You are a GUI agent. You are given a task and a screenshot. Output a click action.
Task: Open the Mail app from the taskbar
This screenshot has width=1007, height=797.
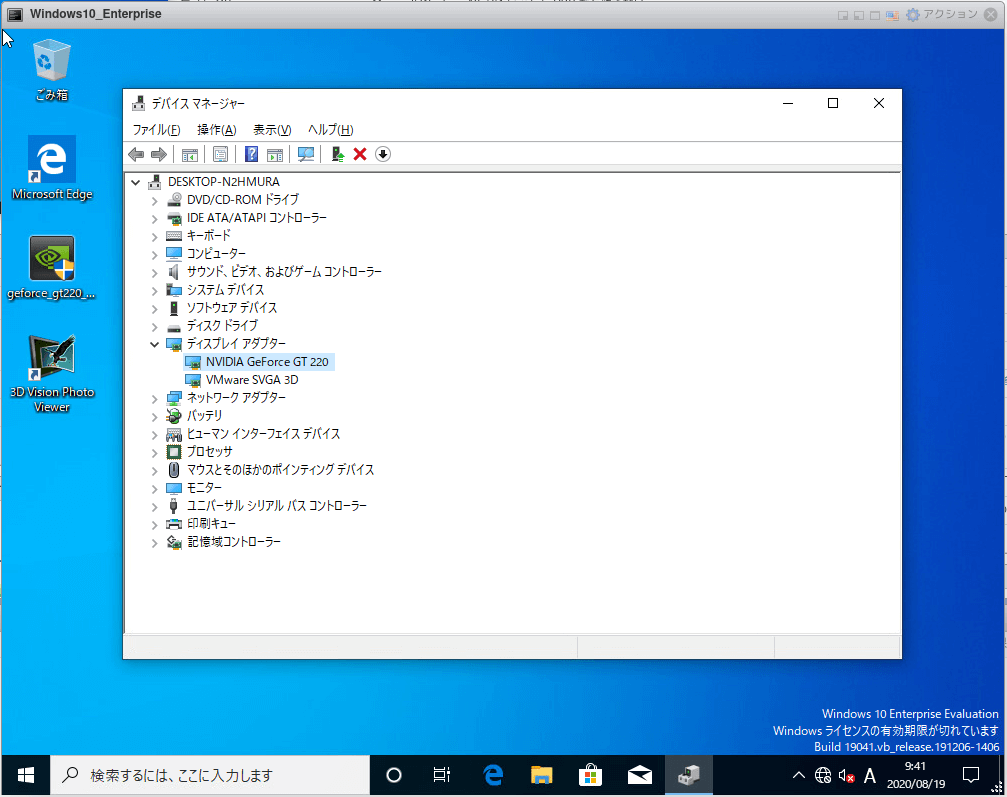pyautogui.click(x=640, y=775)
